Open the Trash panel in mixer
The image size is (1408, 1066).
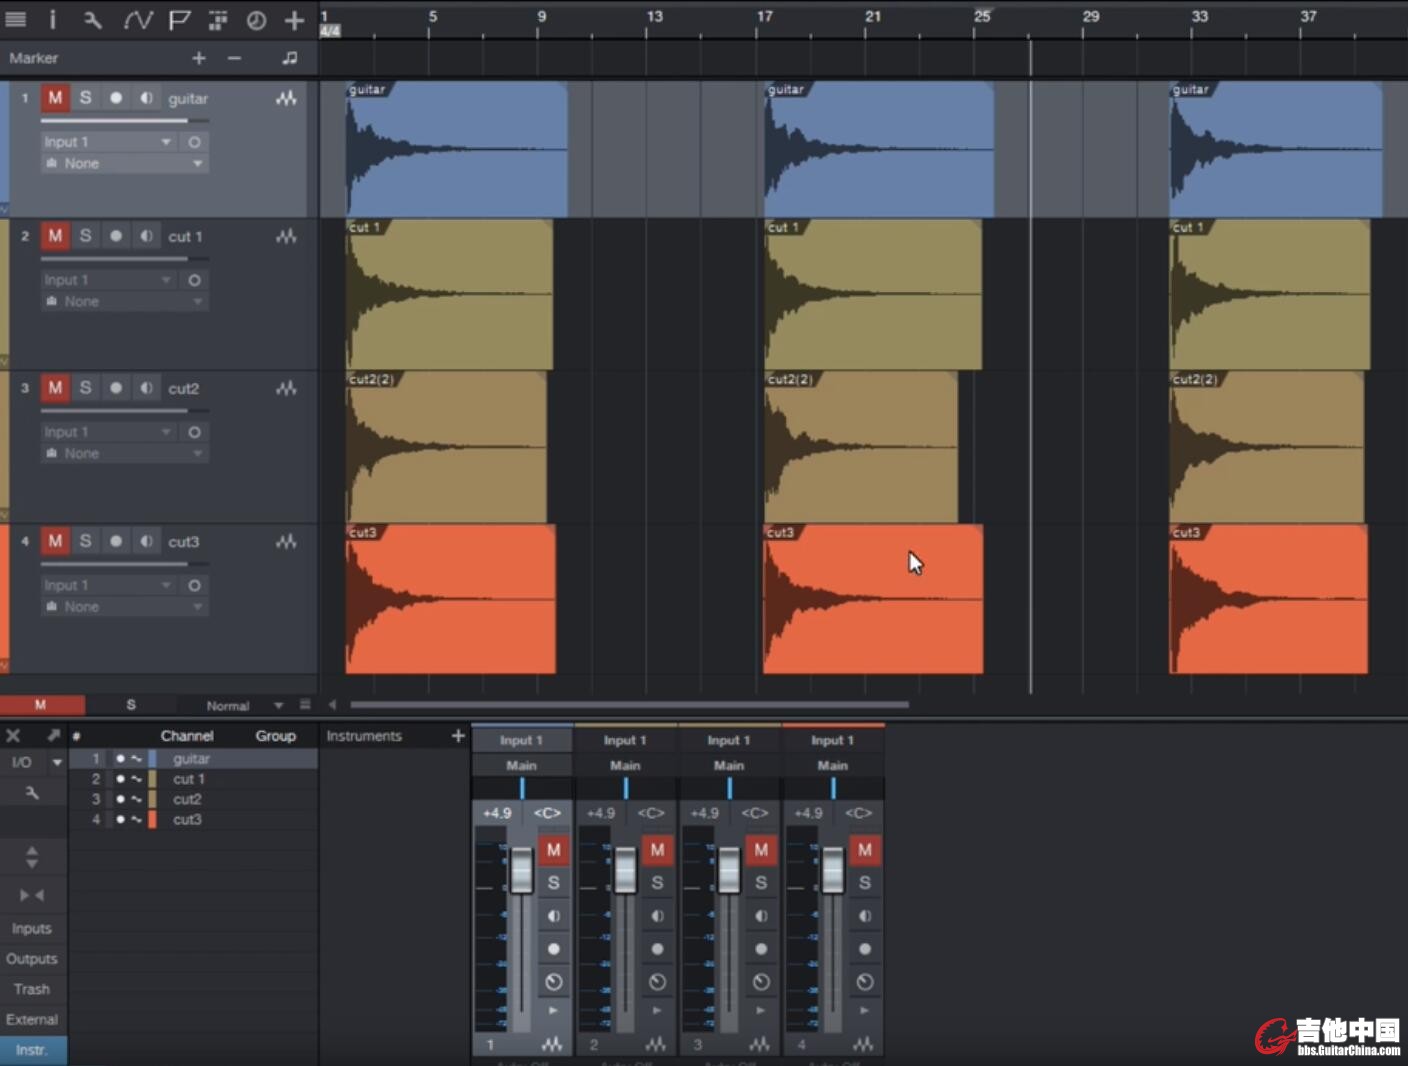coord(32,989)
